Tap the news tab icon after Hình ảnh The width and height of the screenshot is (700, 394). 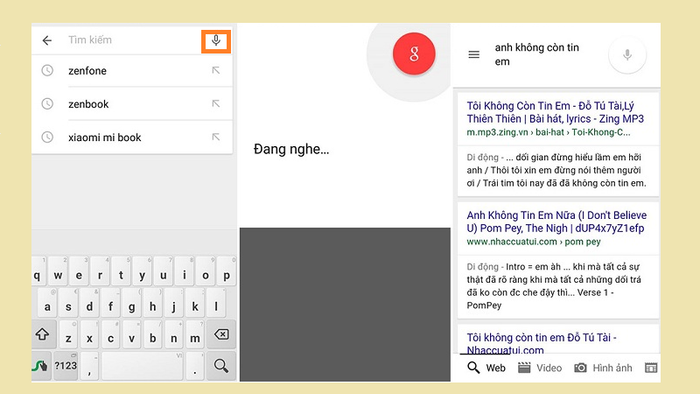(651, 368)
